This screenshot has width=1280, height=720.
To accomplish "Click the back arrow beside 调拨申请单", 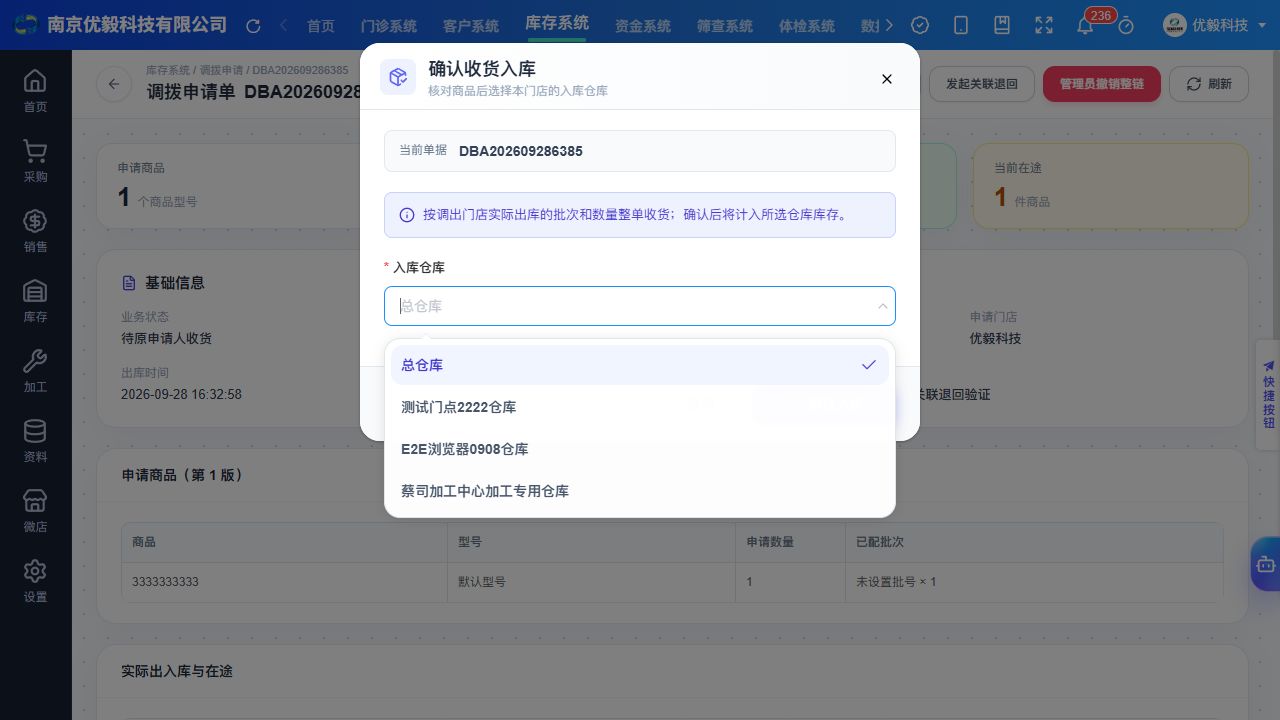I will [114, 84].
